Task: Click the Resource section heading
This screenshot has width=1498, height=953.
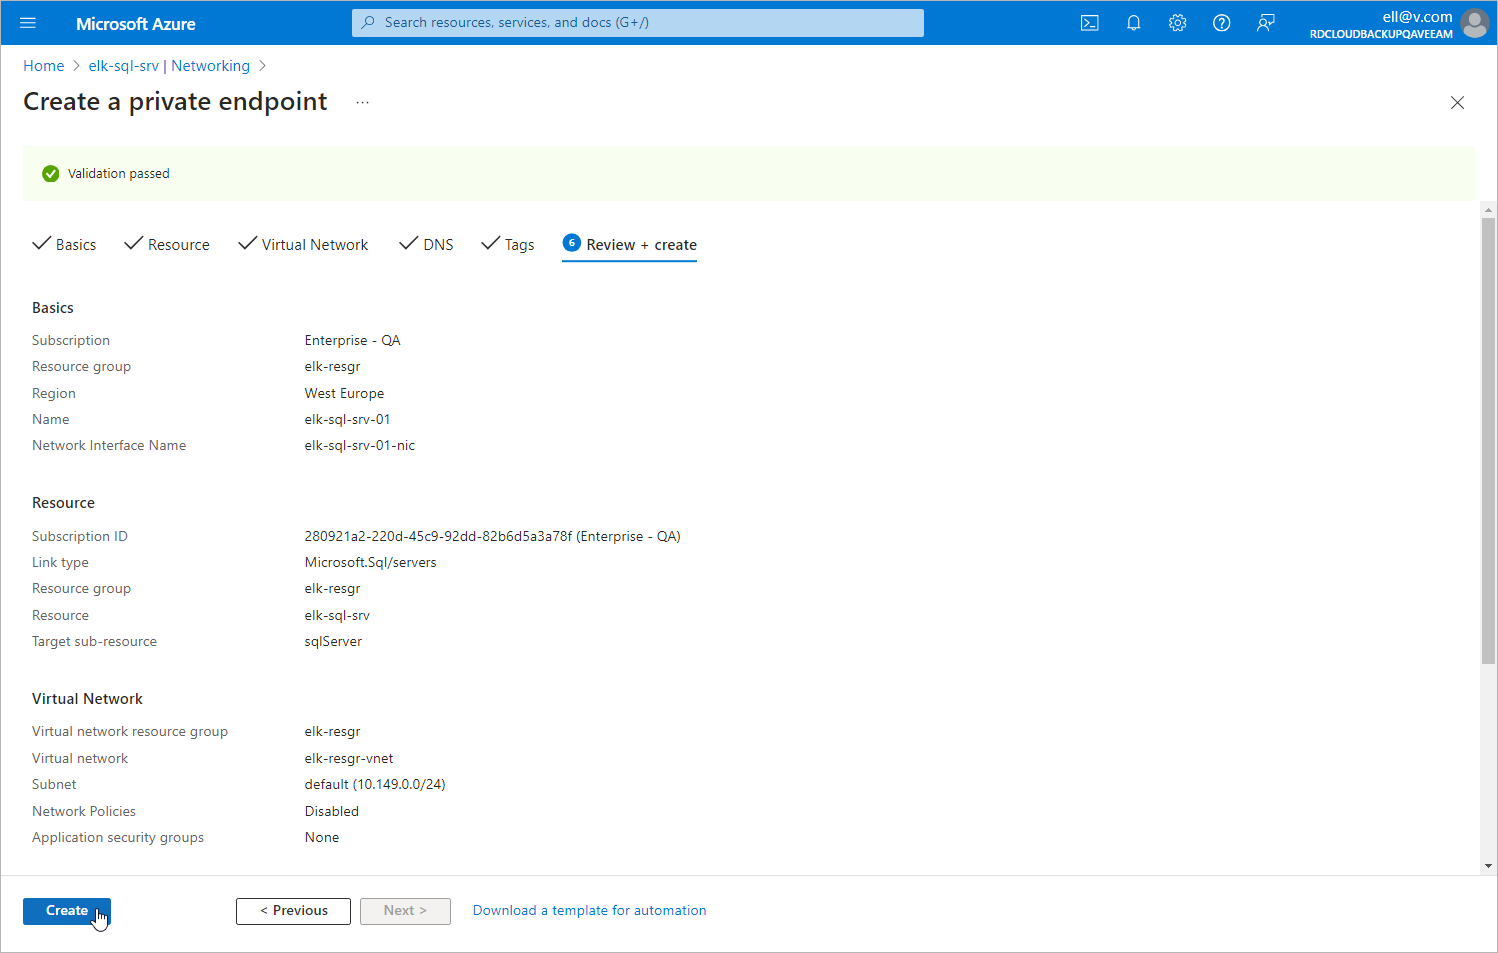Action: [63, 503]
